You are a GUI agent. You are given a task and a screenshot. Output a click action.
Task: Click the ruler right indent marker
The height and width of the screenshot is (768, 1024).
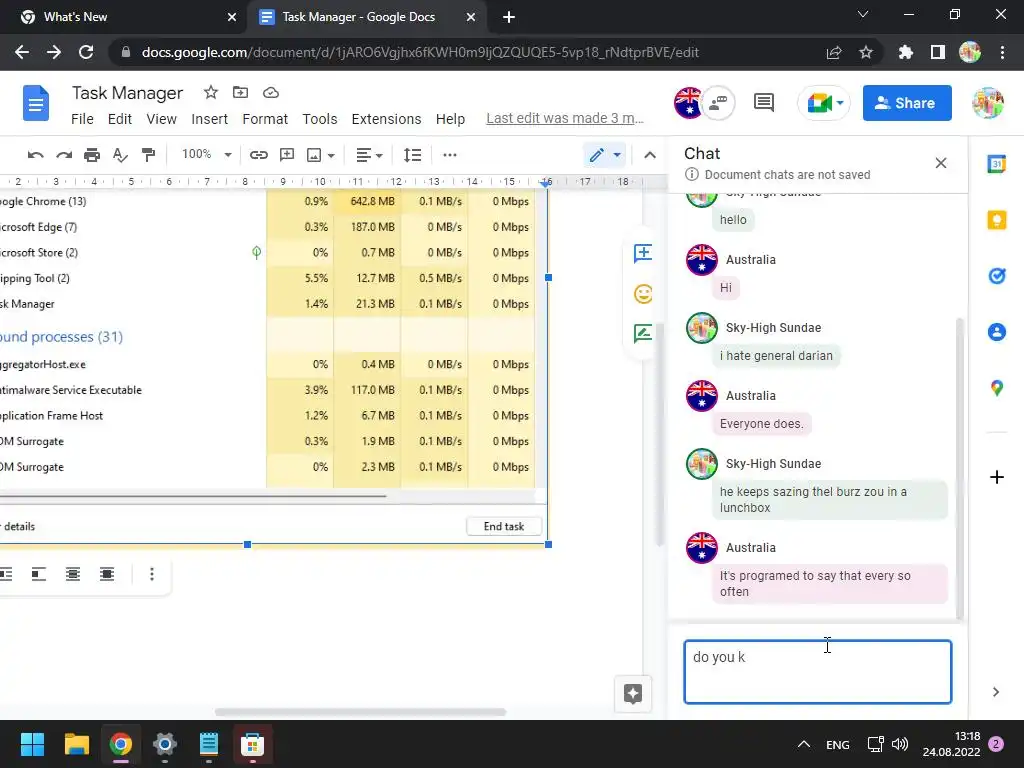point(546,183)
